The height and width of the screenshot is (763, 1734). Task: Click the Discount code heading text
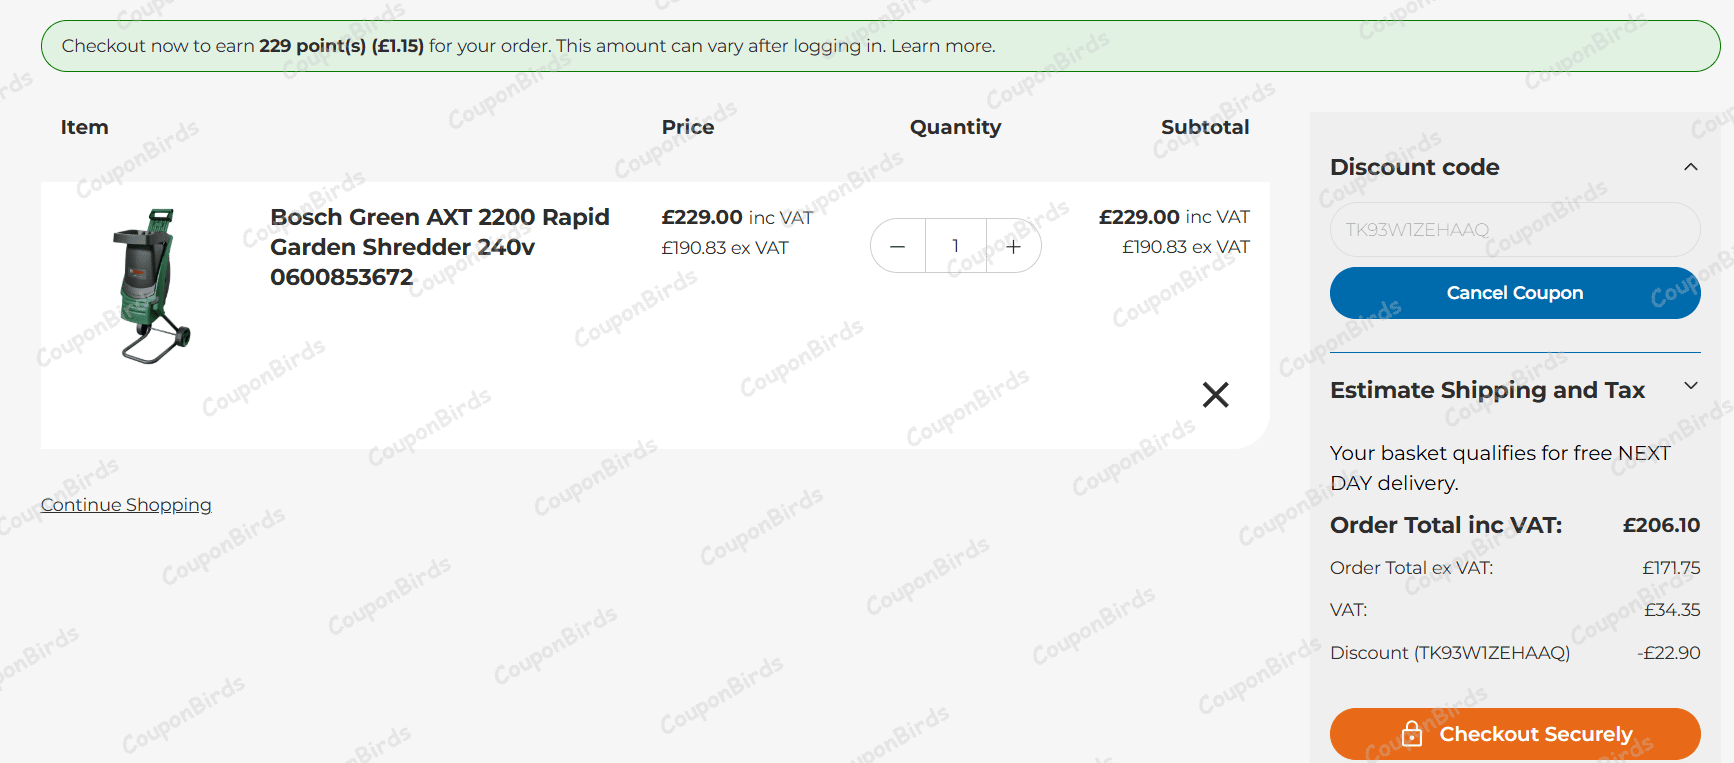point(1414,167)
